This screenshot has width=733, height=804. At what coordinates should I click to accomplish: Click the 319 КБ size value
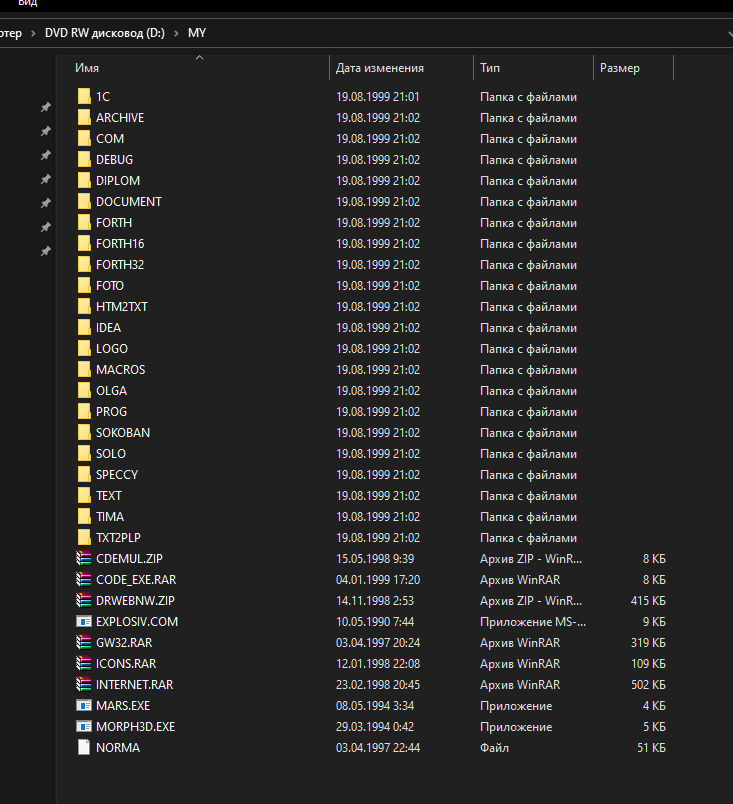(648, 642)
